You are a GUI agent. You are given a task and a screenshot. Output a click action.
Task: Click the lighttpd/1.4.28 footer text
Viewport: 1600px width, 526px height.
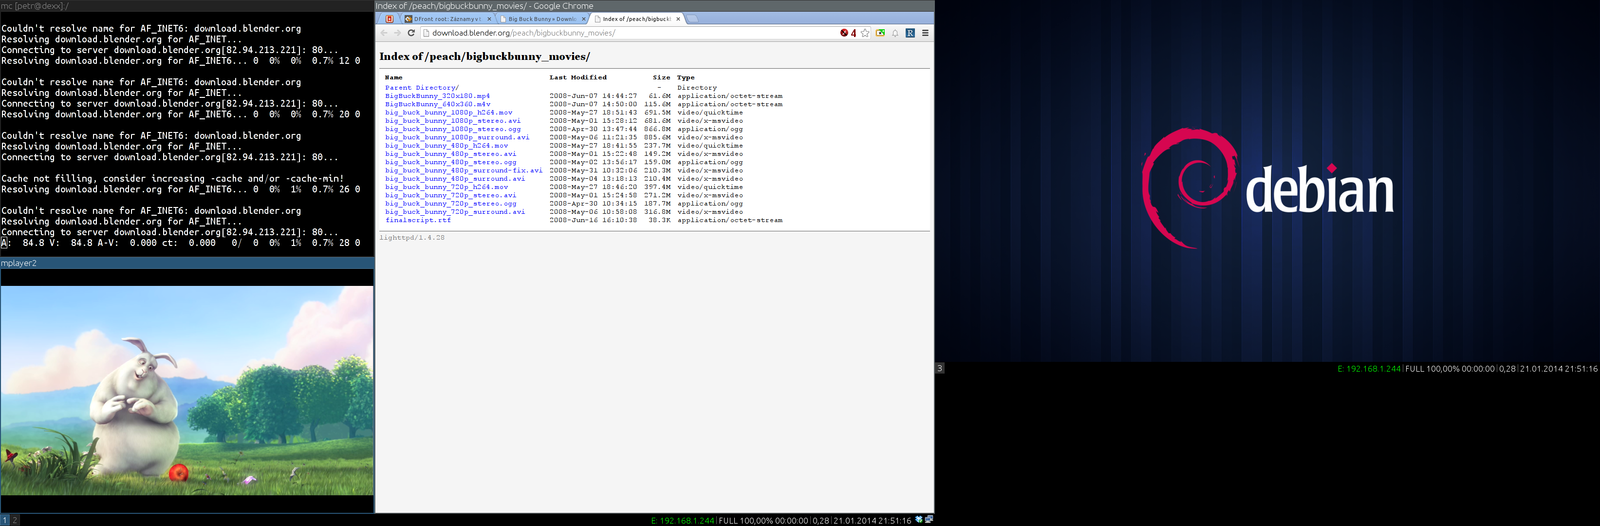pos(412,238)
